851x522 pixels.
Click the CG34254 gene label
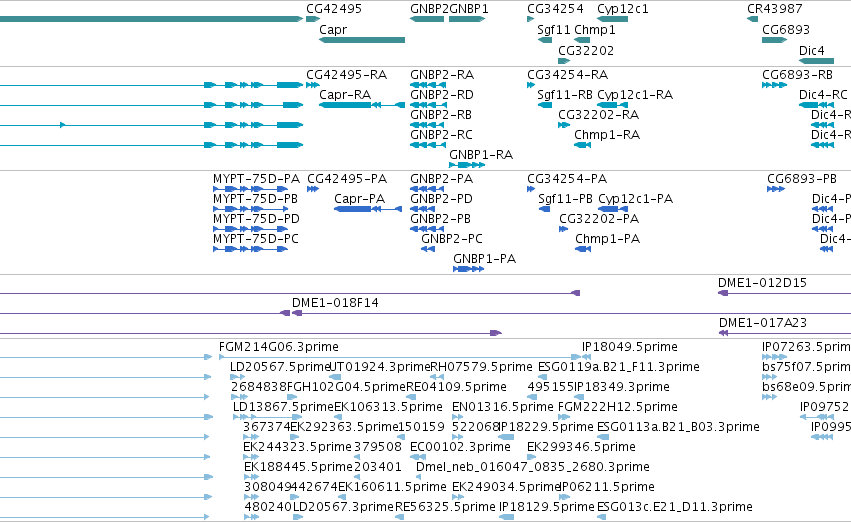pos(555,9)
